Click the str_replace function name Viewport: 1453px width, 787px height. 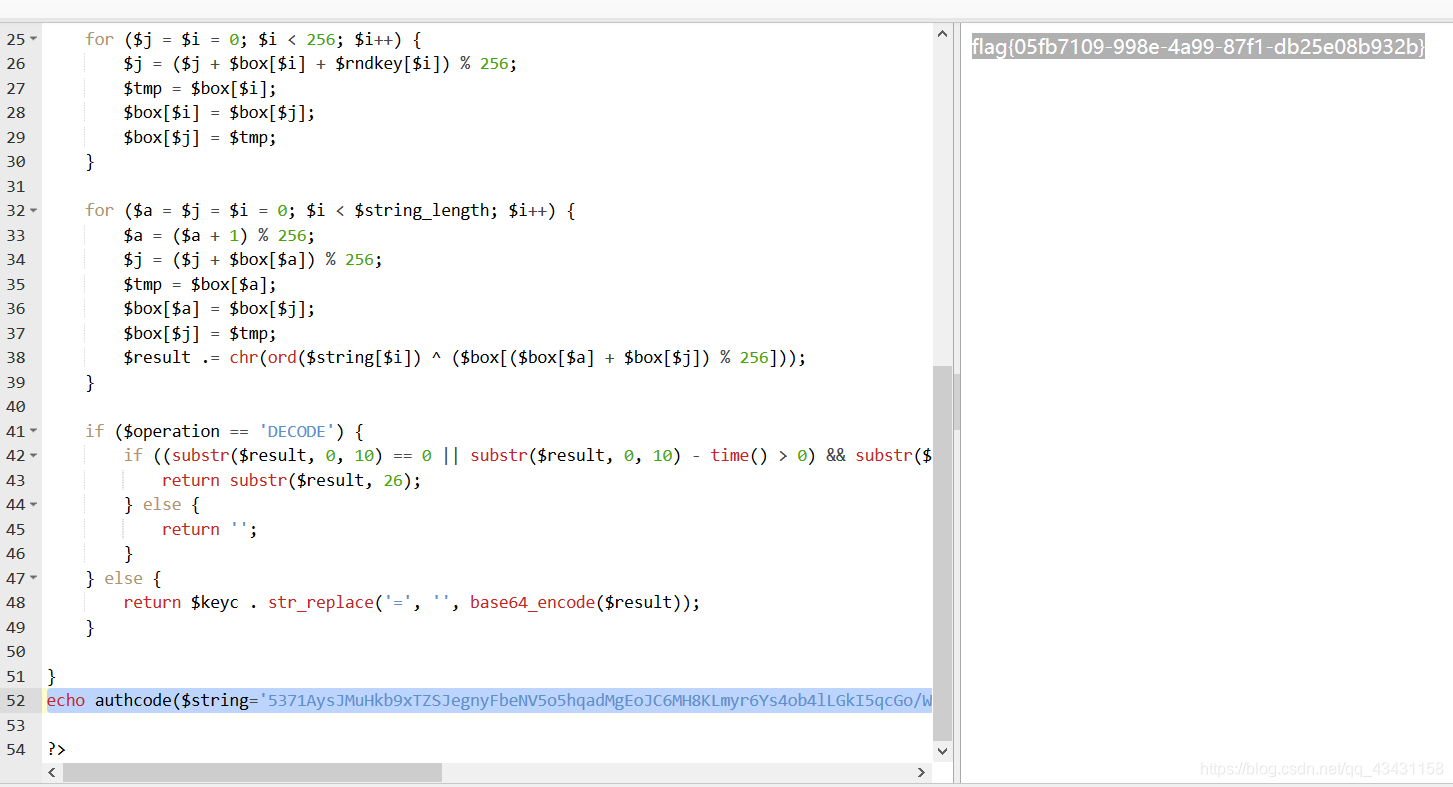click(x=321, y=602)
